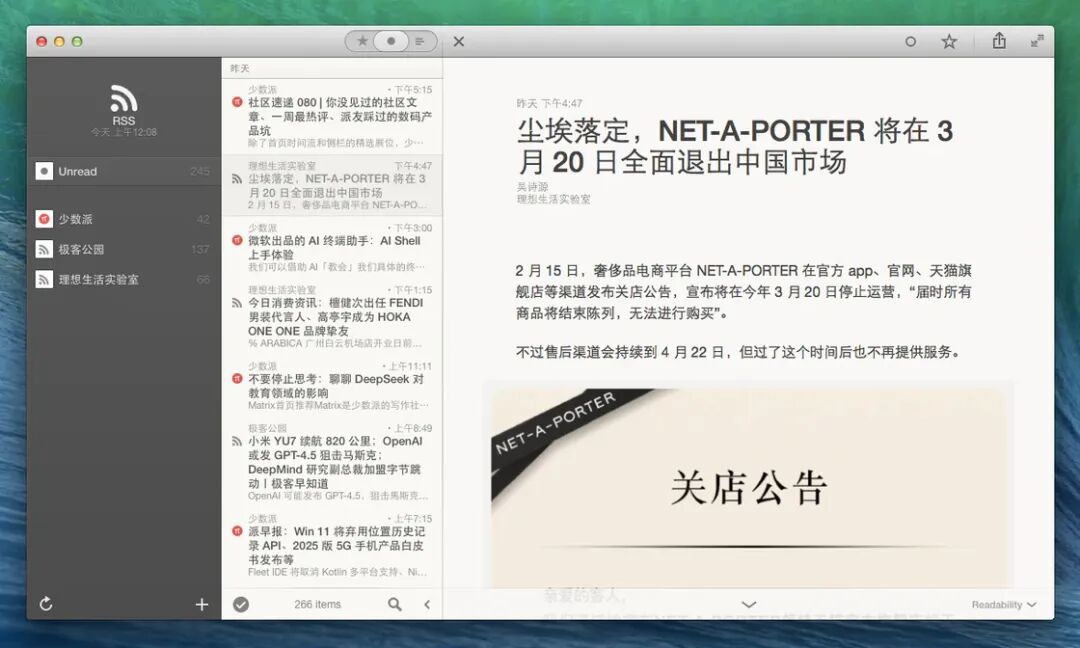Select the list item 尘埃落定,NET-A-PORTER
The image size is (1080, 648).
click(x=332, y=185)
